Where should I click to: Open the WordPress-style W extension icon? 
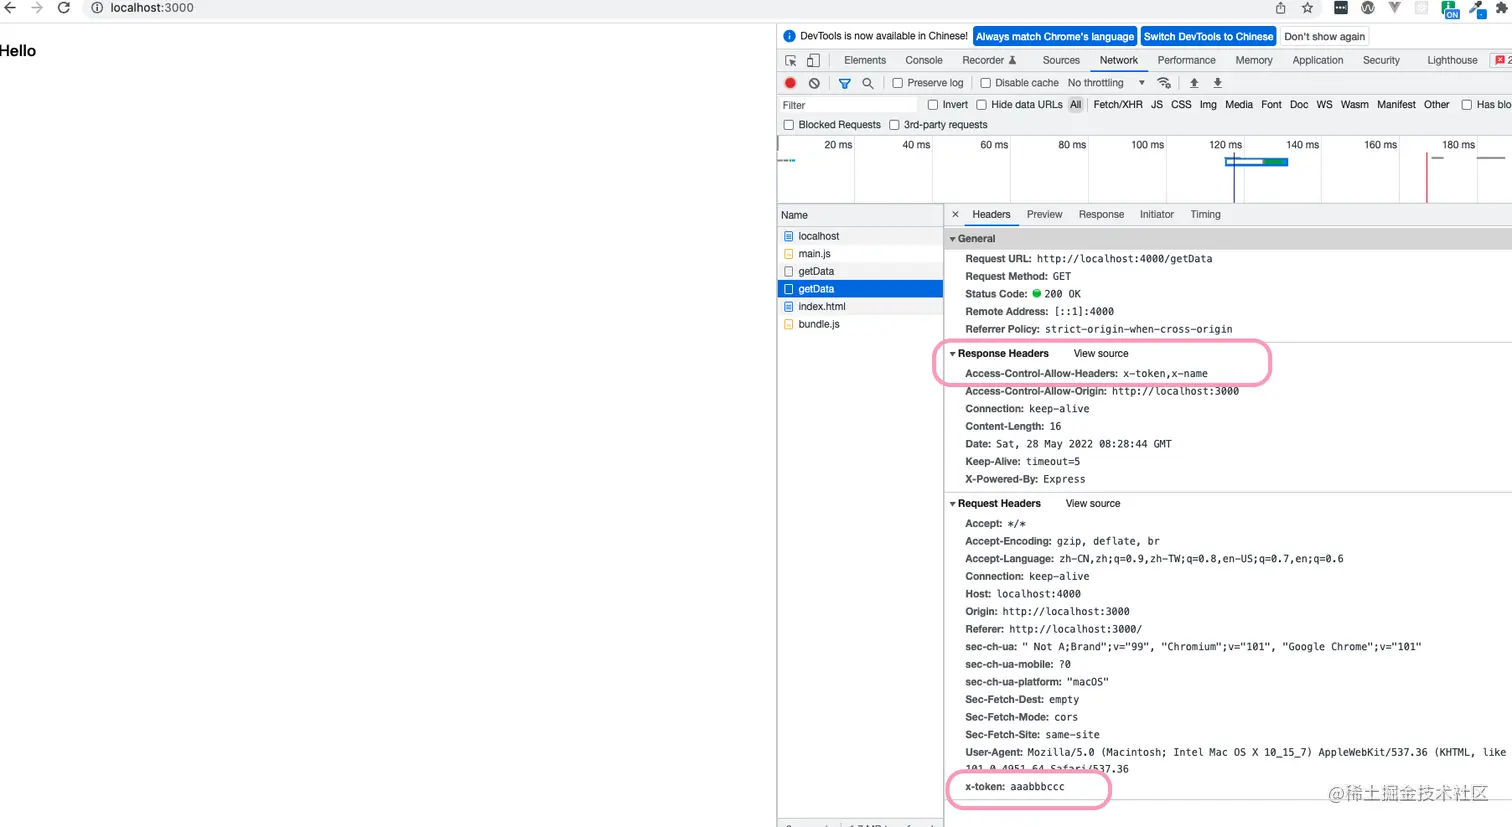click(1368, 8)
